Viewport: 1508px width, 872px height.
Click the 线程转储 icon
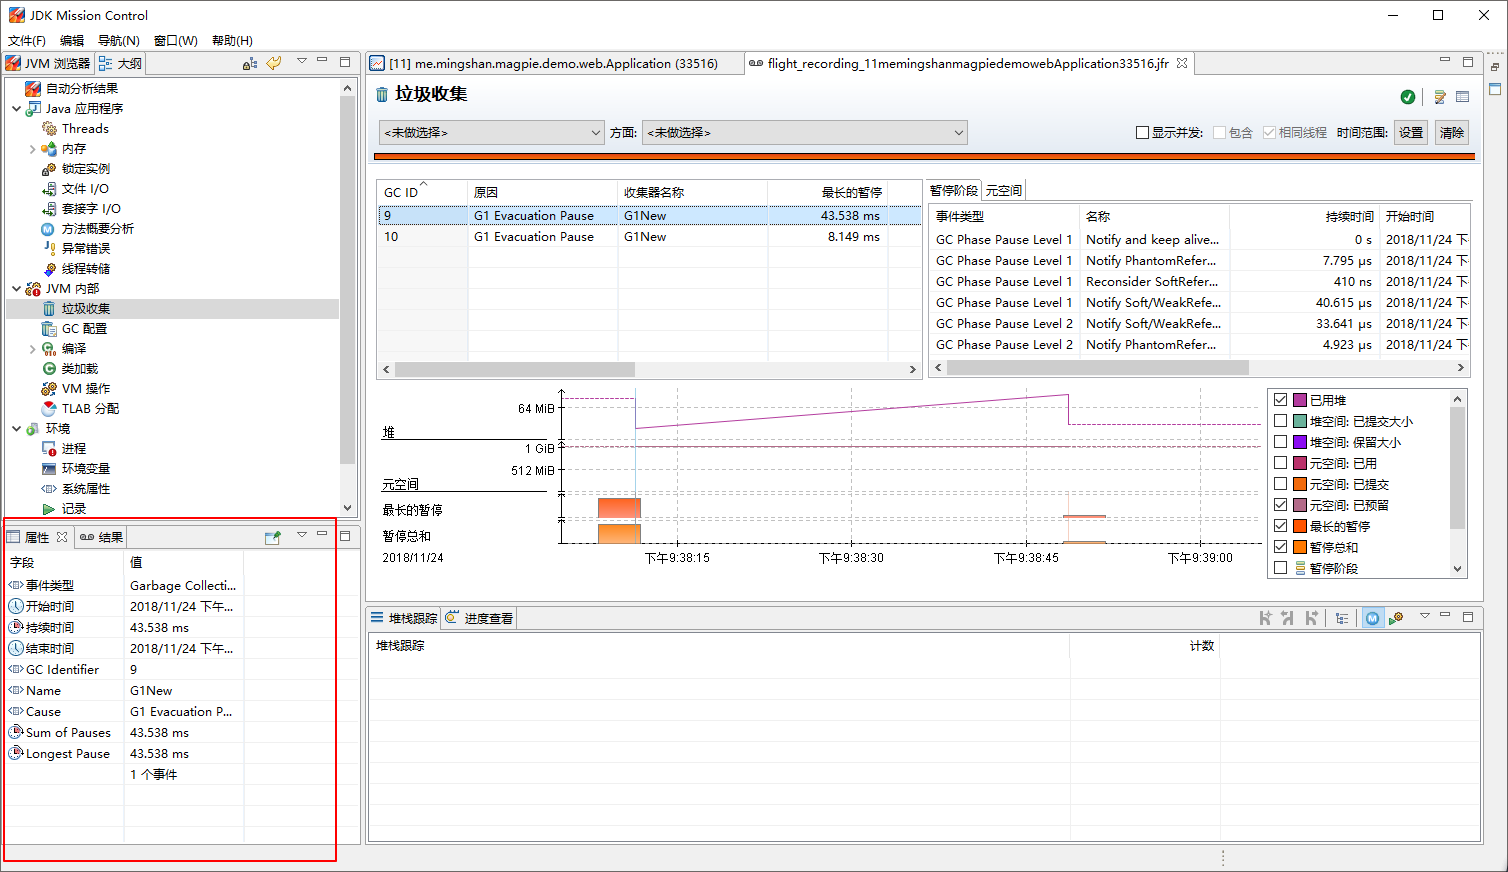pos(49,268)
